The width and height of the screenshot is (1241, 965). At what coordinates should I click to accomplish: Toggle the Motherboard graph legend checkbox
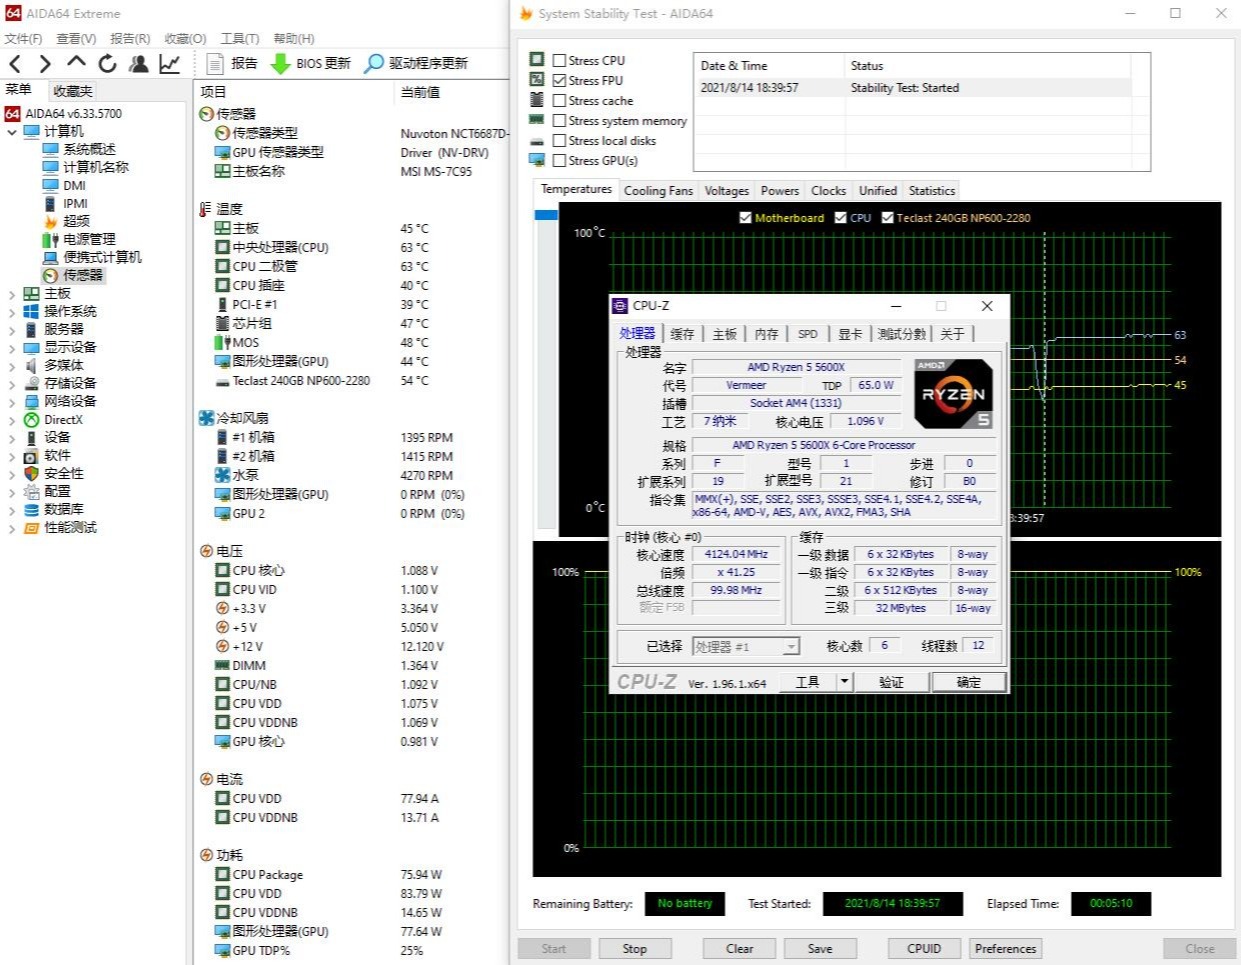click(x=745, y=217)
